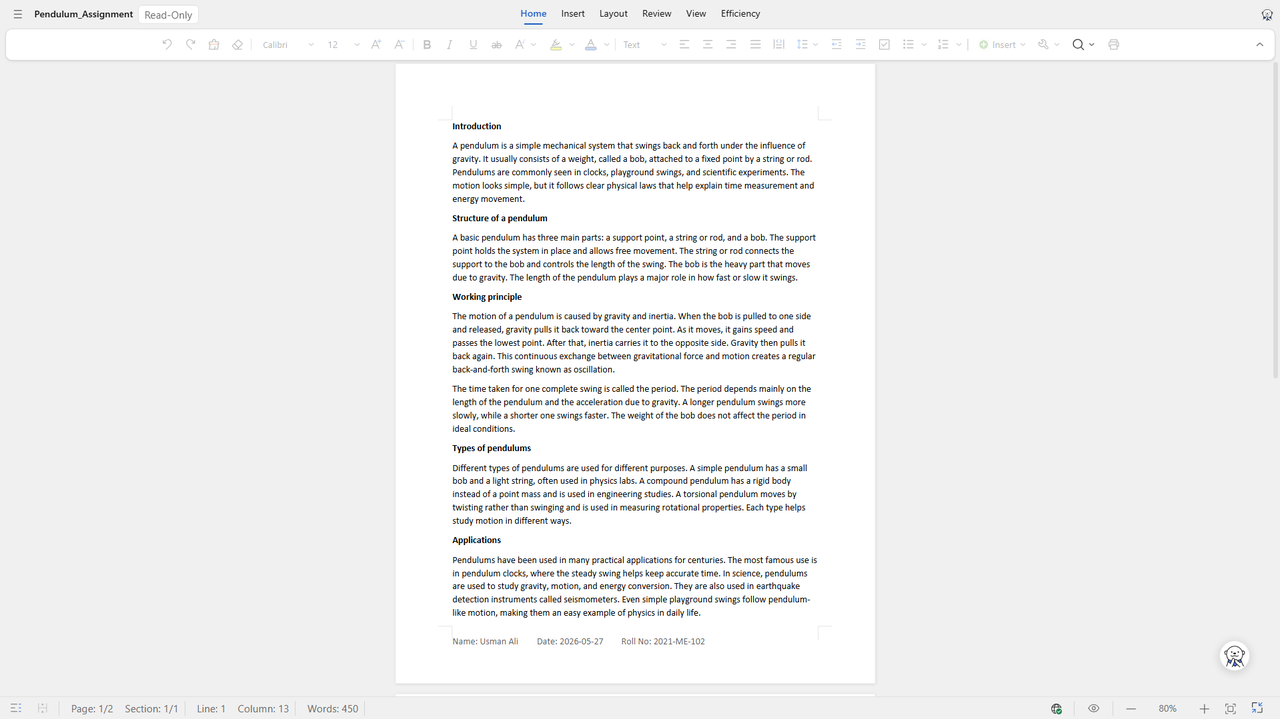The width and height of the screenshot is (1280, 719).
Task: Increase the paragraph indent
Action: tap(861, 45)
